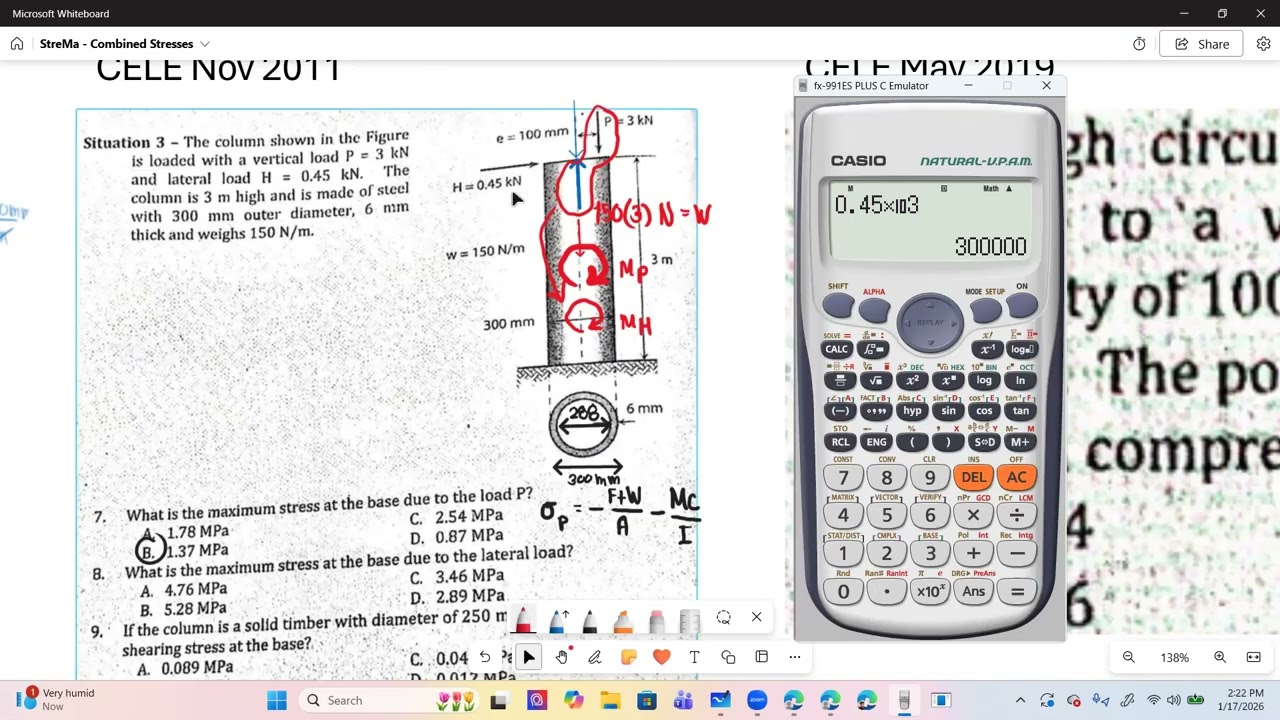Click the RCL key on calculator
1280x720 pixels.
click(840, 442)
